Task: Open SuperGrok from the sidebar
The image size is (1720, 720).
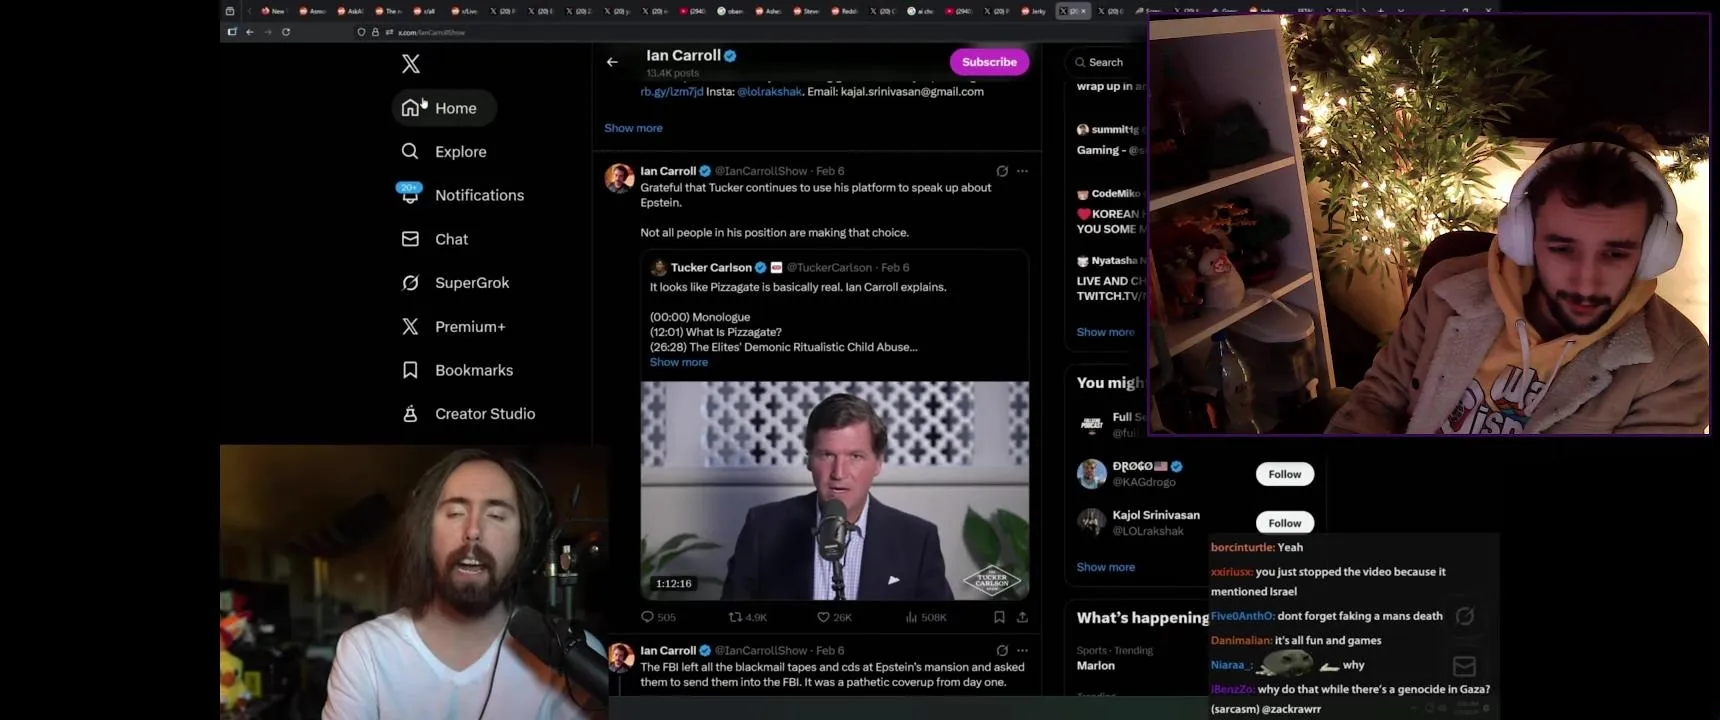Action: pos(456,283)
